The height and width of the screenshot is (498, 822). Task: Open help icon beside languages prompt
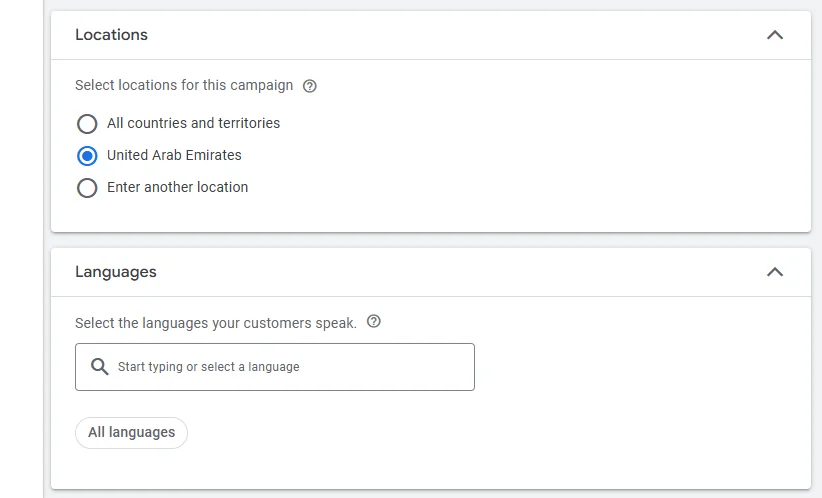click(374, 322)
